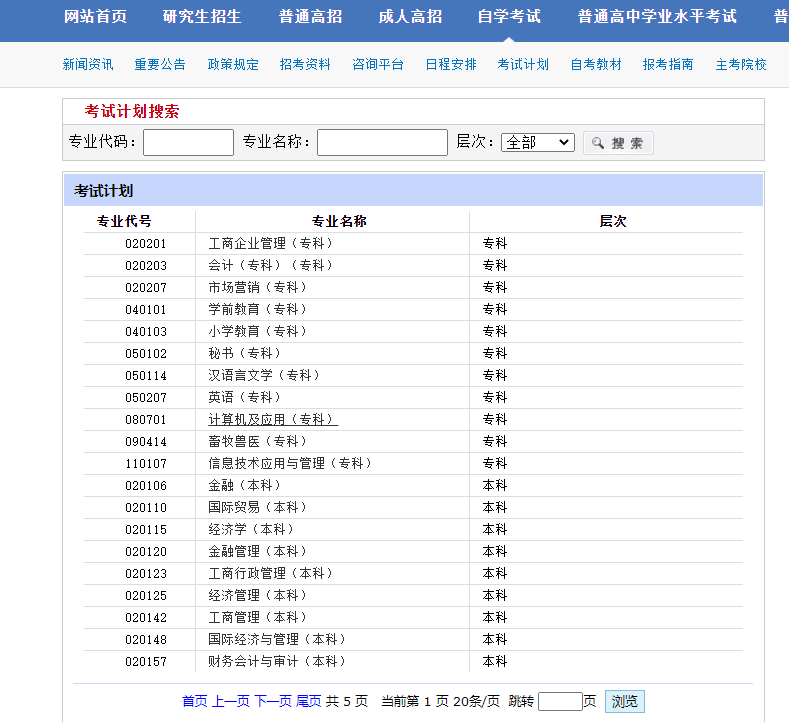Open 成人高招 in top navigation
789x722 pixels.
(x=410, y=17)
